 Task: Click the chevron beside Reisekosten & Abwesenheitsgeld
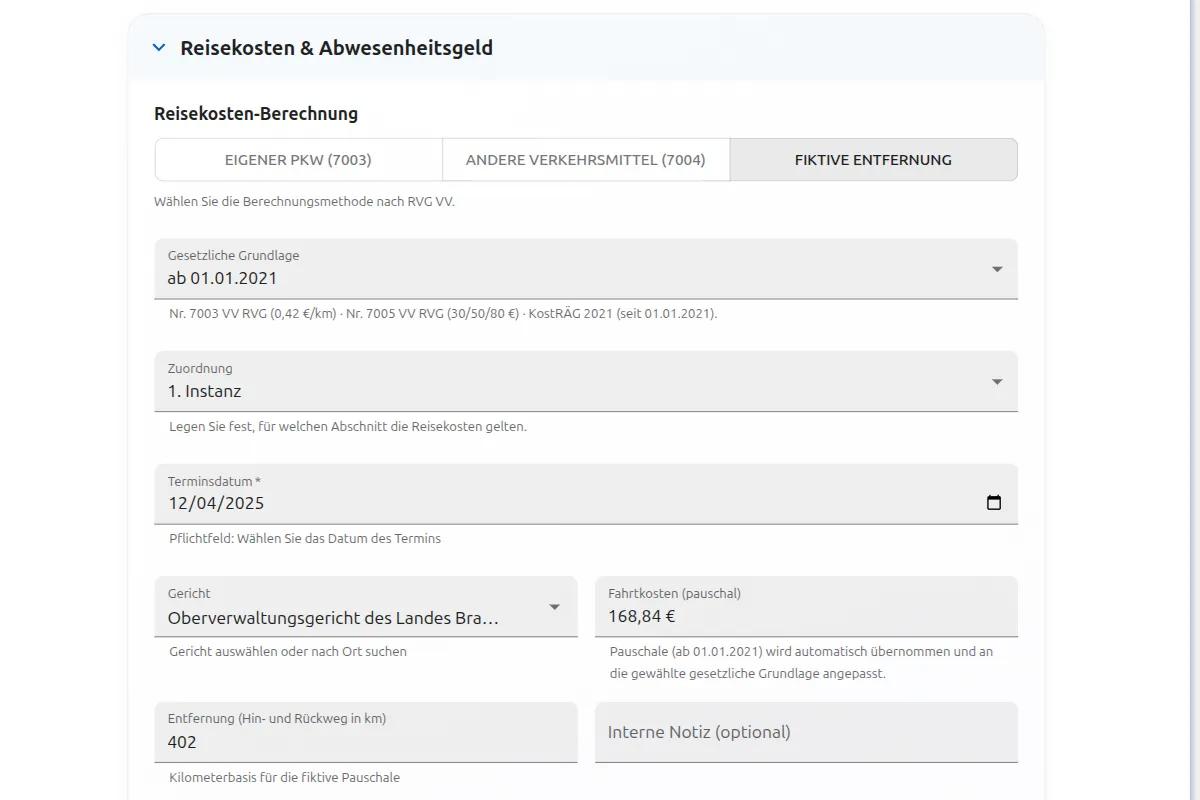[158, 47]
